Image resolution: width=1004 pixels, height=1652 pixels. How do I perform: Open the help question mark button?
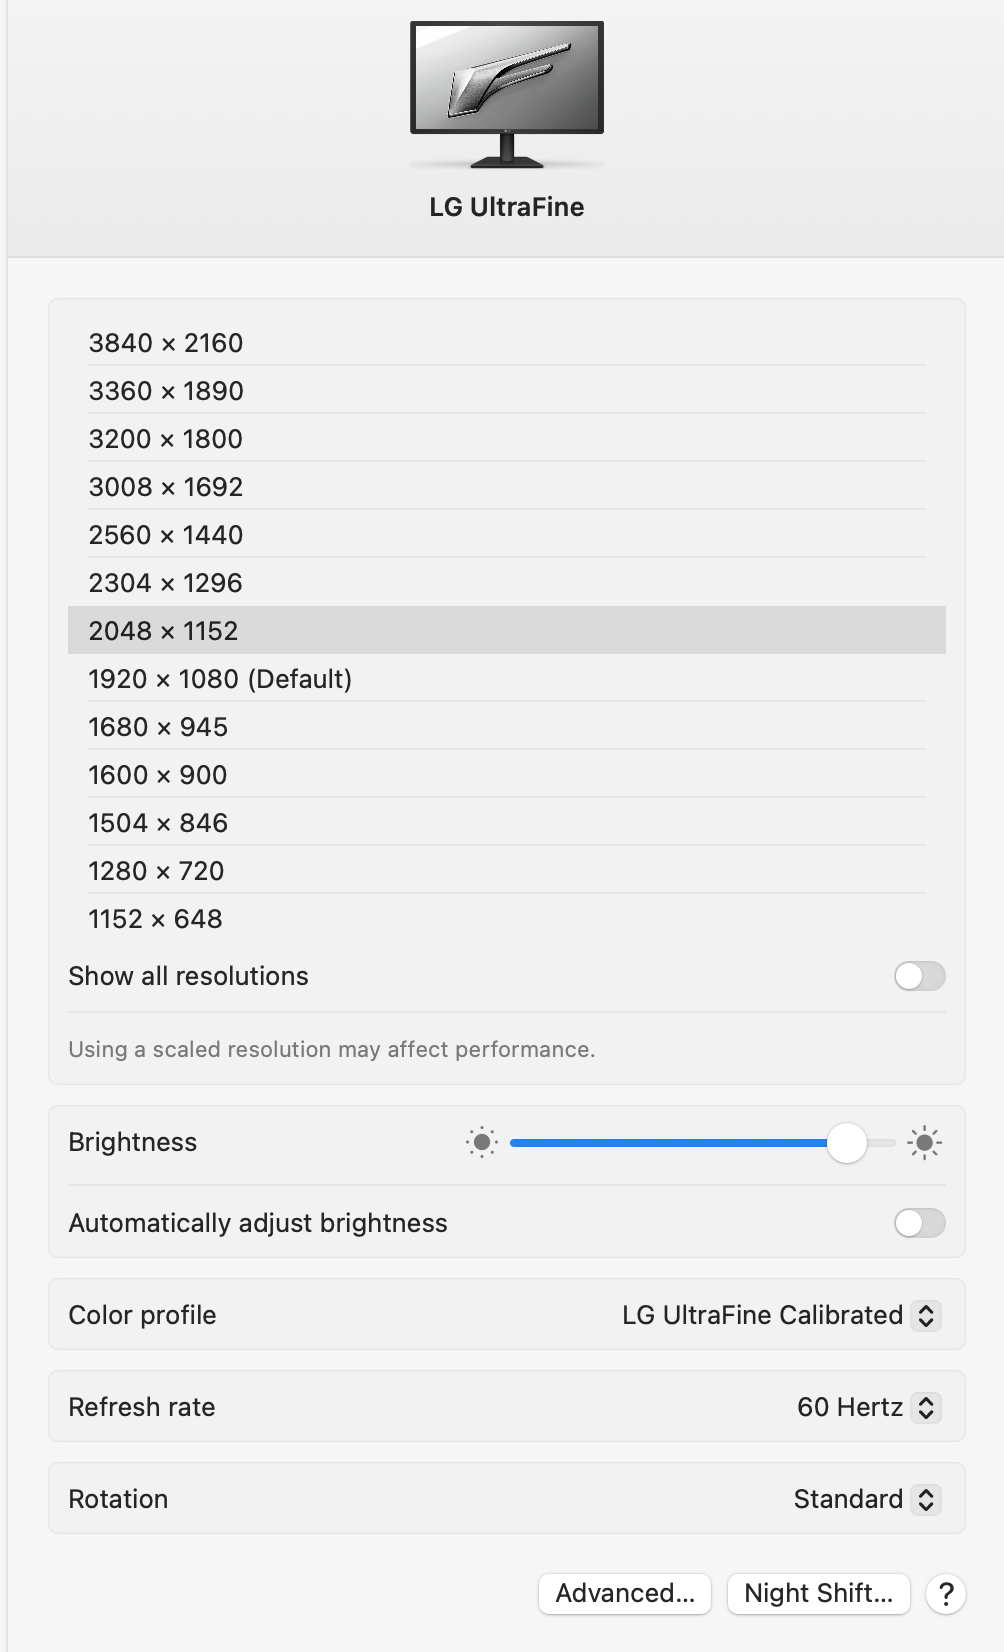[945, 1593]
